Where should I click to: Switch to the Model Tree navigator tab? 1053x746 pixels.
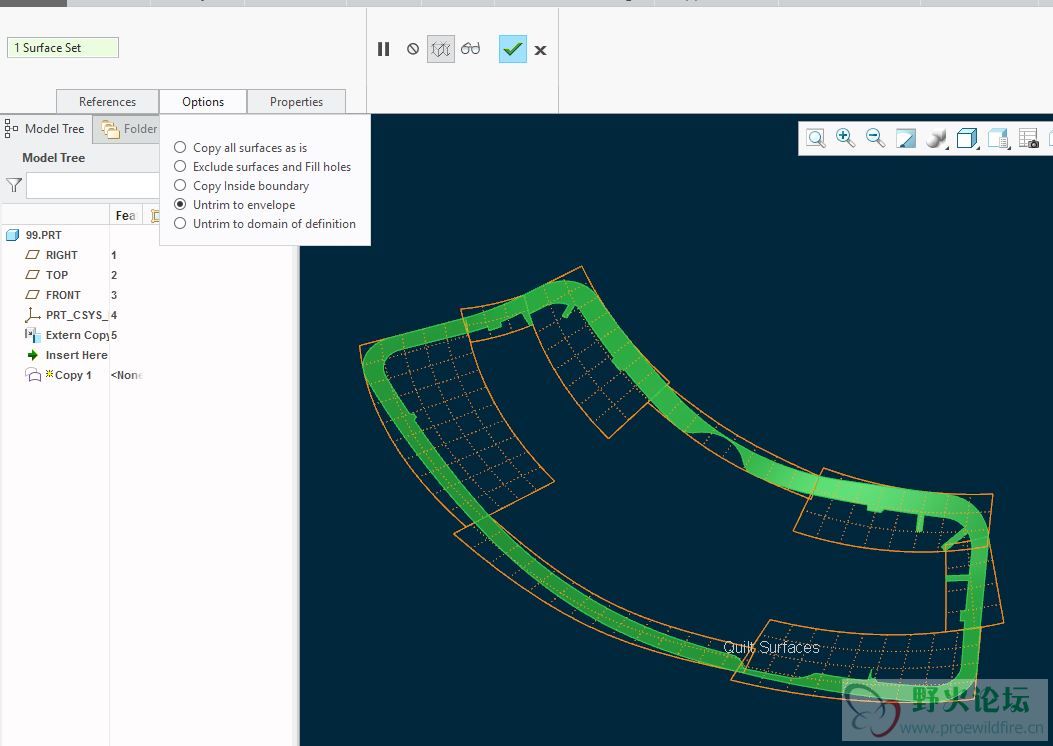click(46, 128)
